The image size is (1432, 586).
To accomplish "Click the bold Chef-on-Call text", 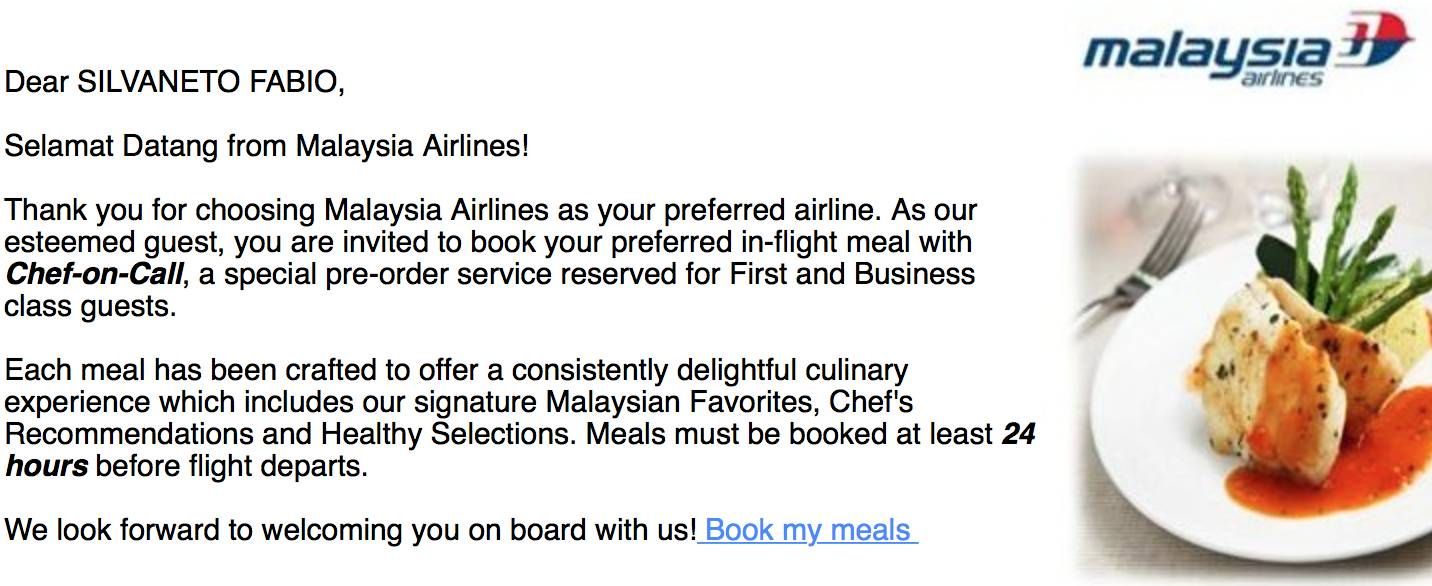I will pyautogui.click(x=95, y=274).
